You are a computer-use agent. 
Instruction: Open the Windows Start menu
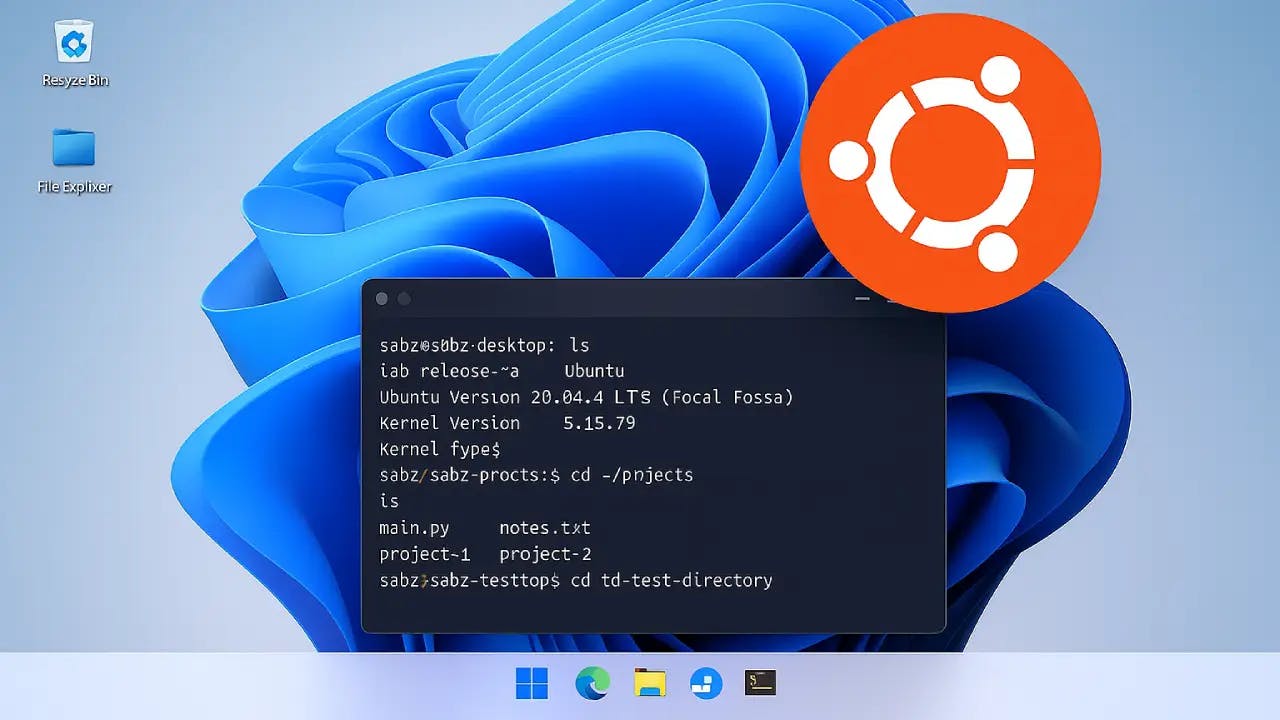pos(532,684)
